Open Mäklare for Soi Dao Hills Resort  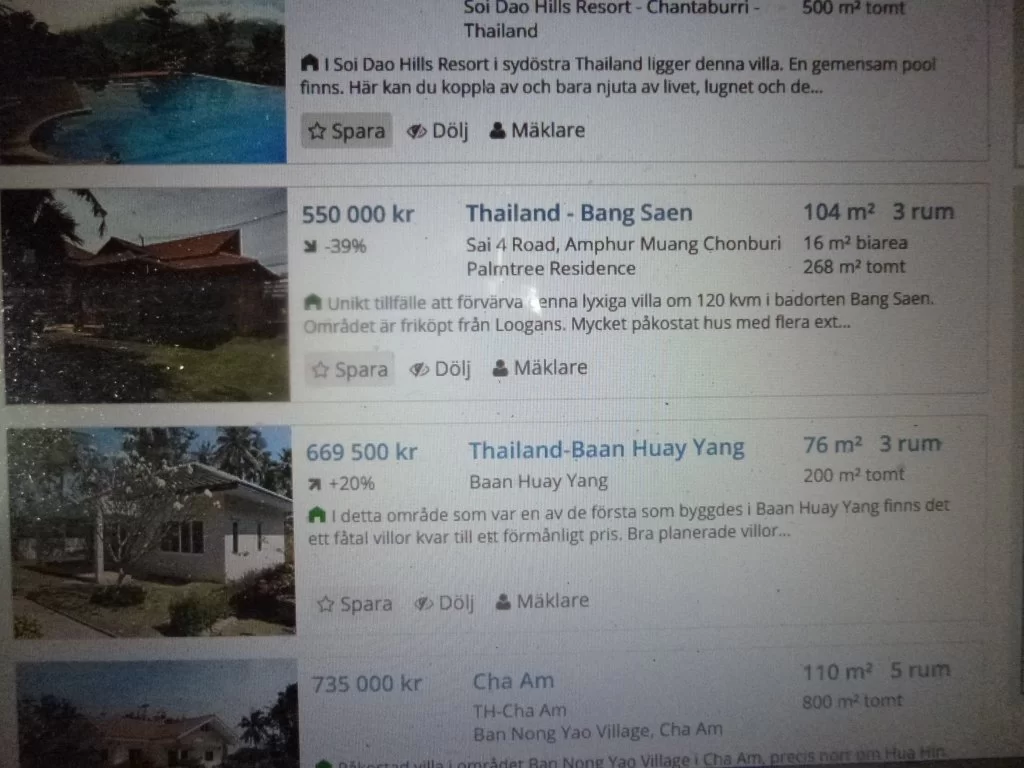[x=537, y=130]
